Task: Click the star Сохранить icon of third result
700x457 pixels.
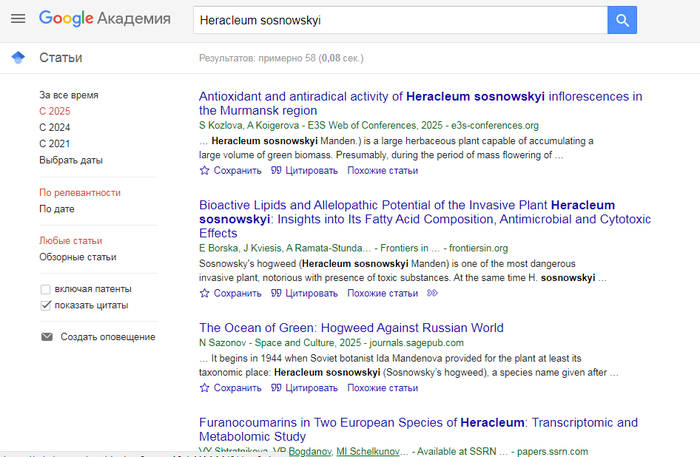Action: tap(205, 388)
